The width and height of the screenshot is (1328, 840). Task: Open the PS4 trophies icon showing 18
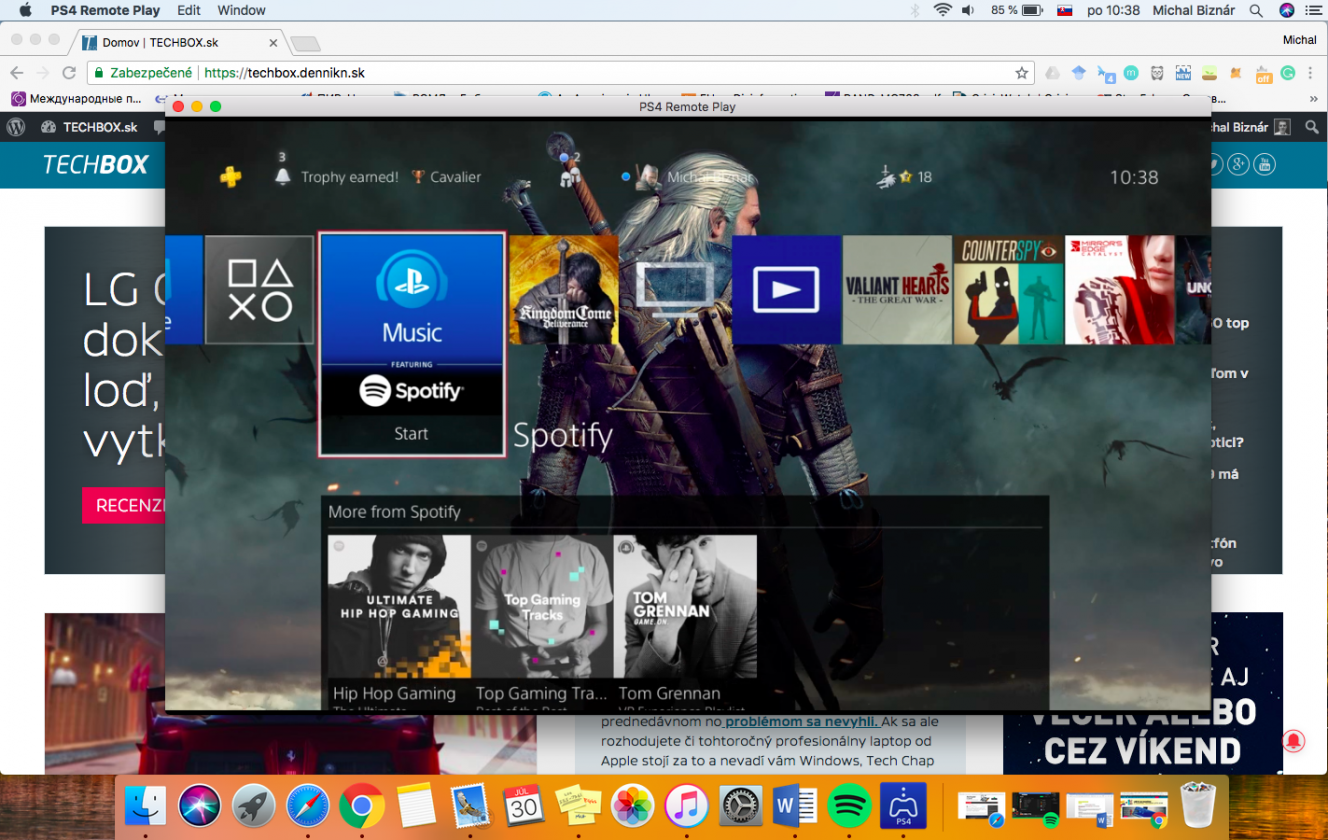(x=904, y=177)
